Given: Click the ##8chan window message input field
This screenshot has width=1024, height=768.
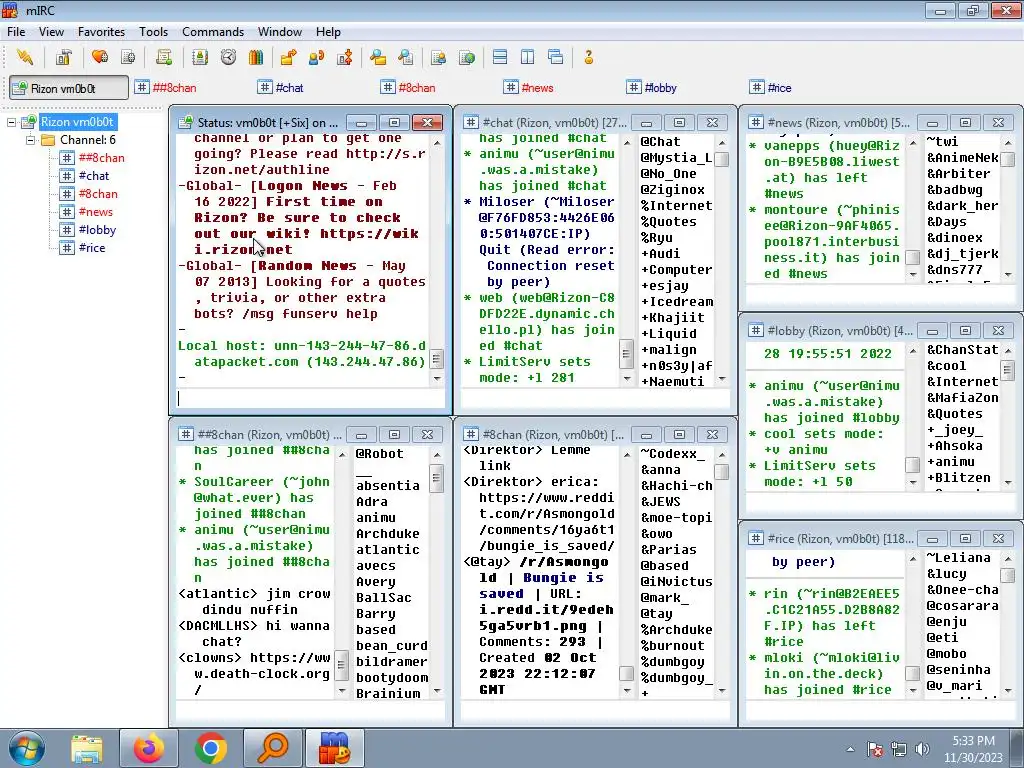Looking at the screenshot, I should click(x=310, y=711).
